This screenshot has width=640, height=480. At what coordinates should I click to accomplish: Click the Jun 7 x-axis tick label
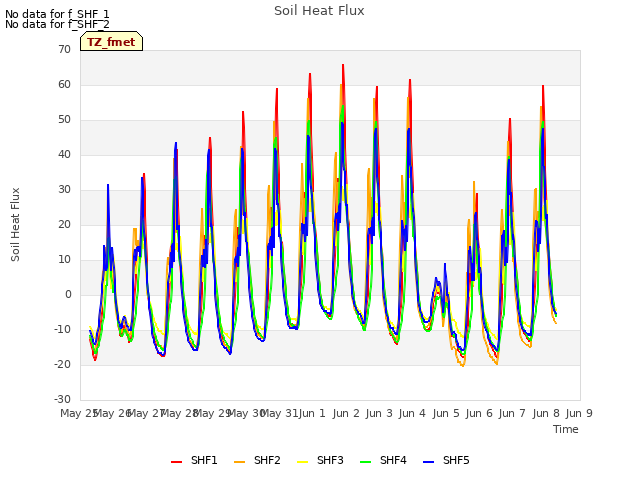512,413
